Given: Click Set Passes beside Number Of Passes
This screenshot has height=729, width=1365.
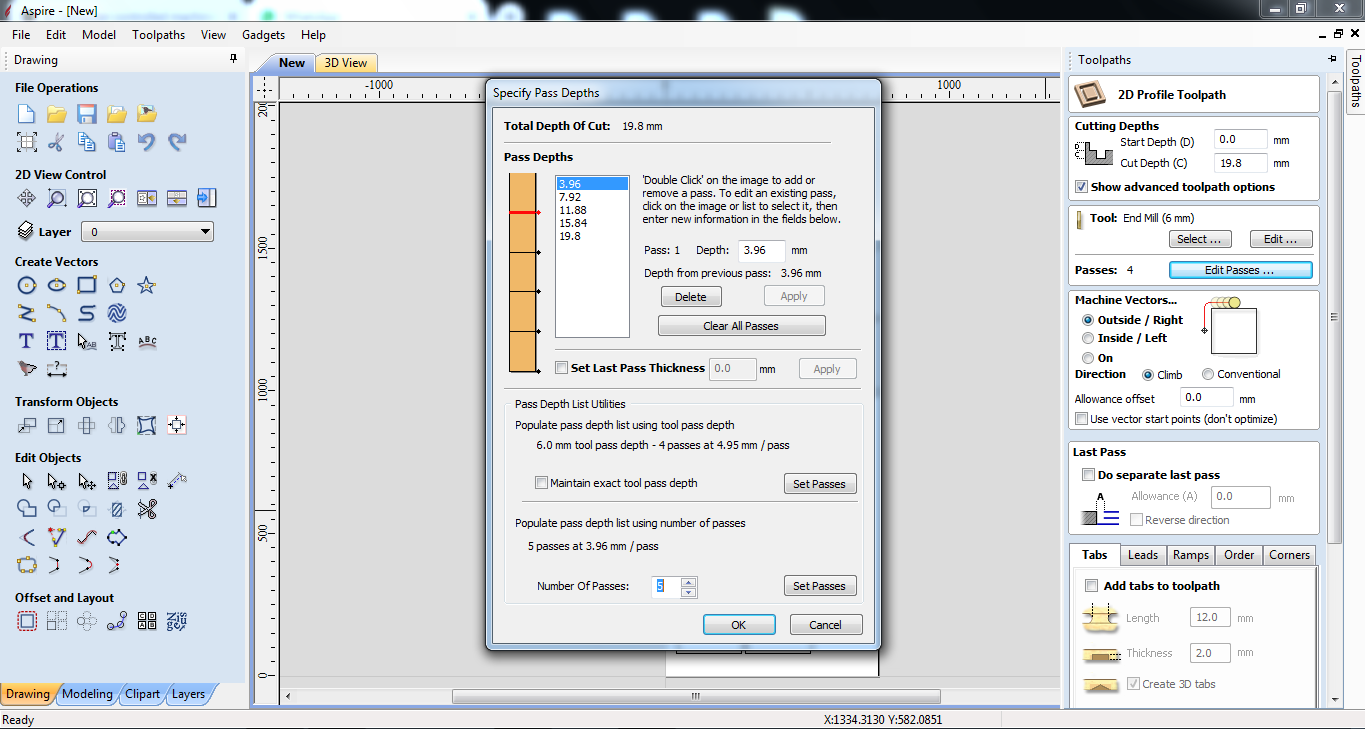Looking at the screenshot, I should point(819,586).
